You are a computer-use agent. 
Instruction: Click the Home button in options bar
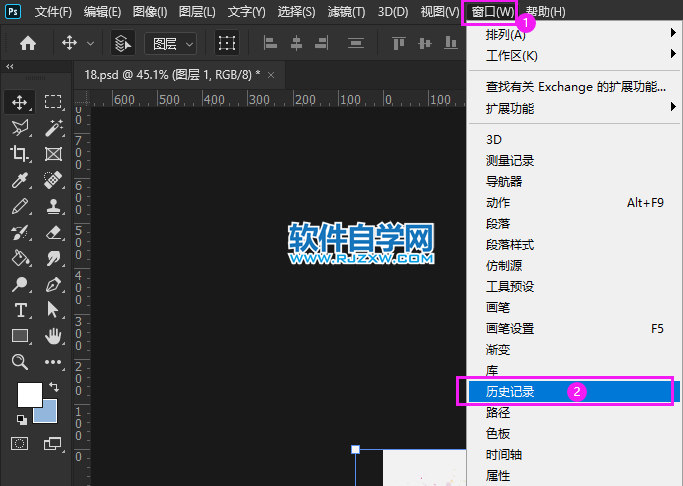click(x=28, y=43)
